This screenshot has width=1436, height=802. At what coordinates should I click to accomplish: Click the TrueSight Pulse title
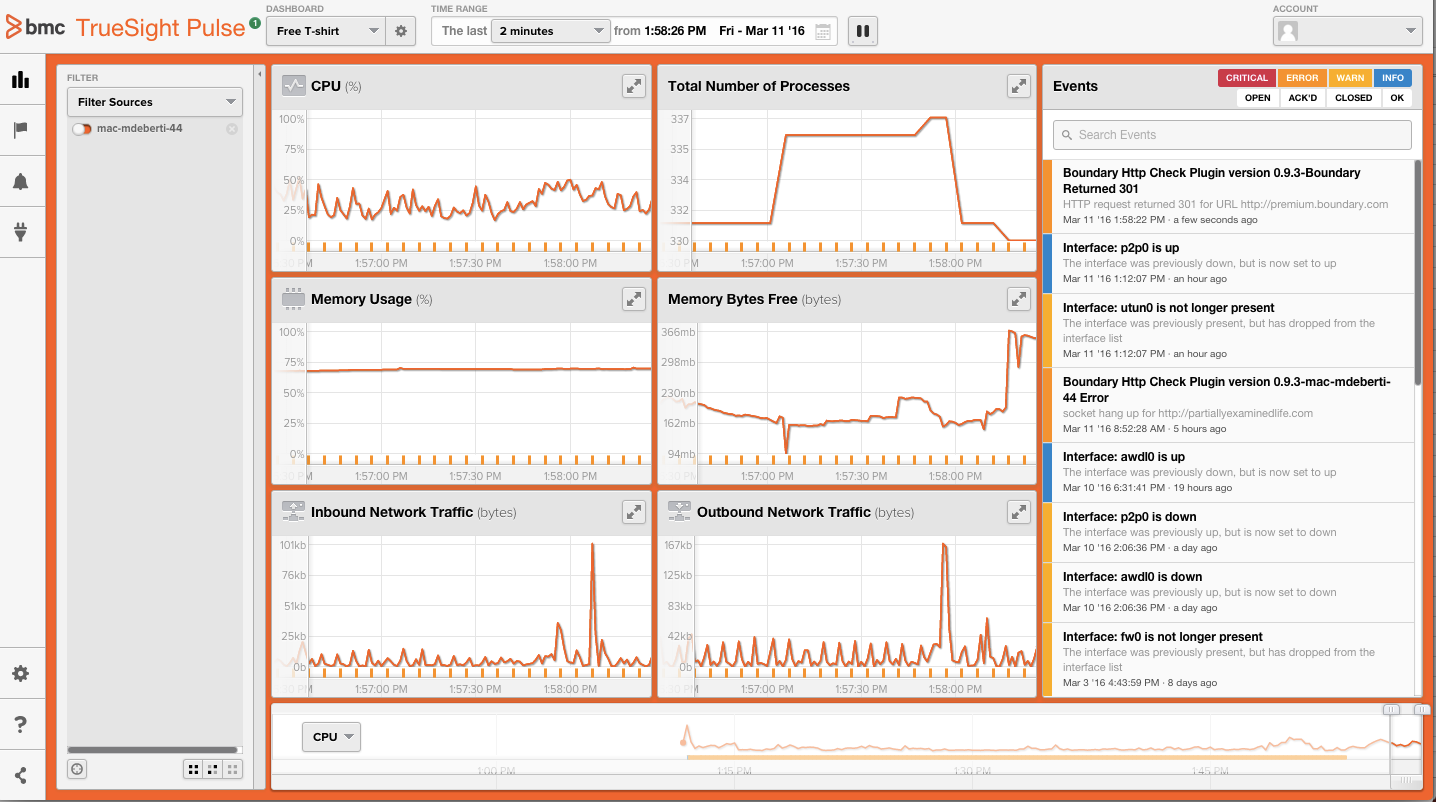[160, 28]
